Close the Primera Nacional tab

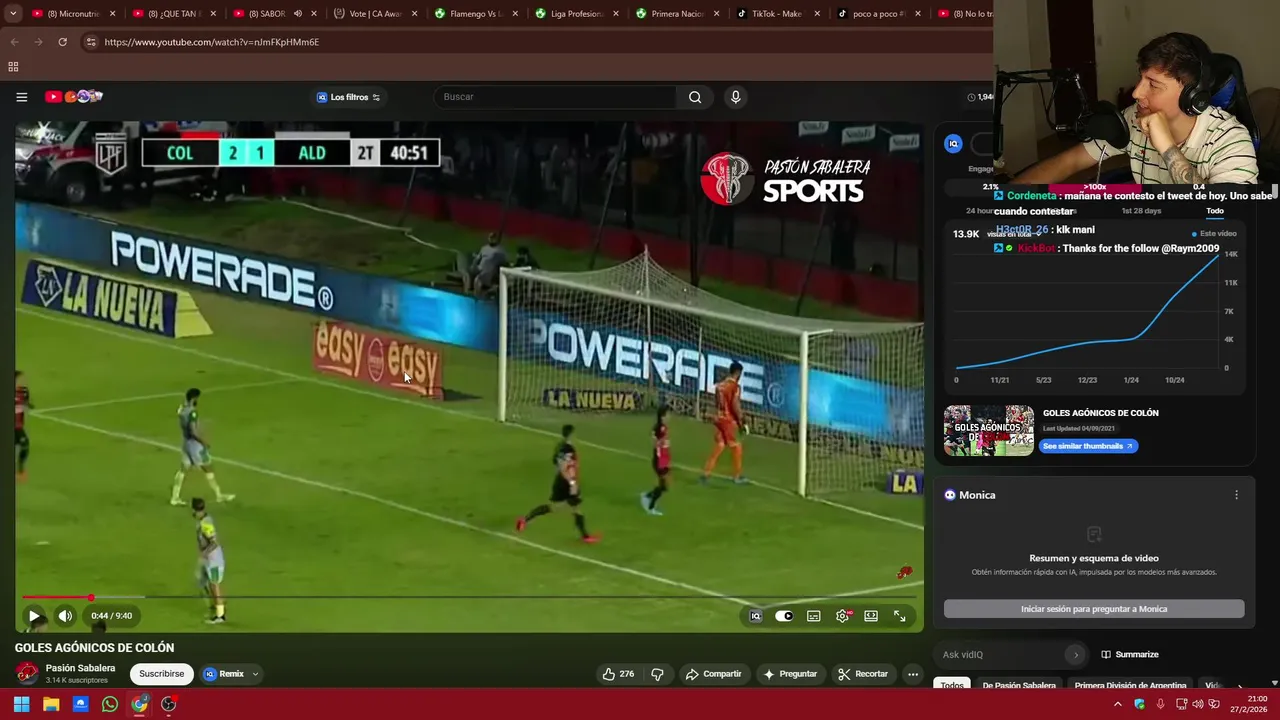716,14
